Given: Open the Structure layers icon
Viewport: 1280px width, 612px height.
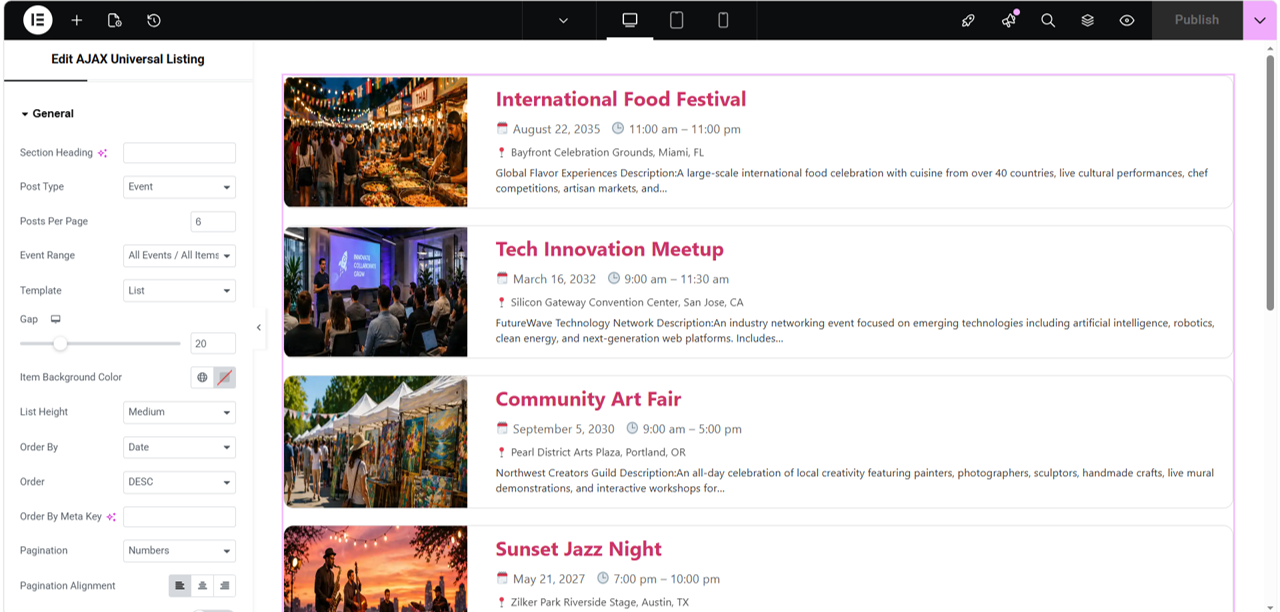Looking at the screenshot, I should click(1088, 20).
